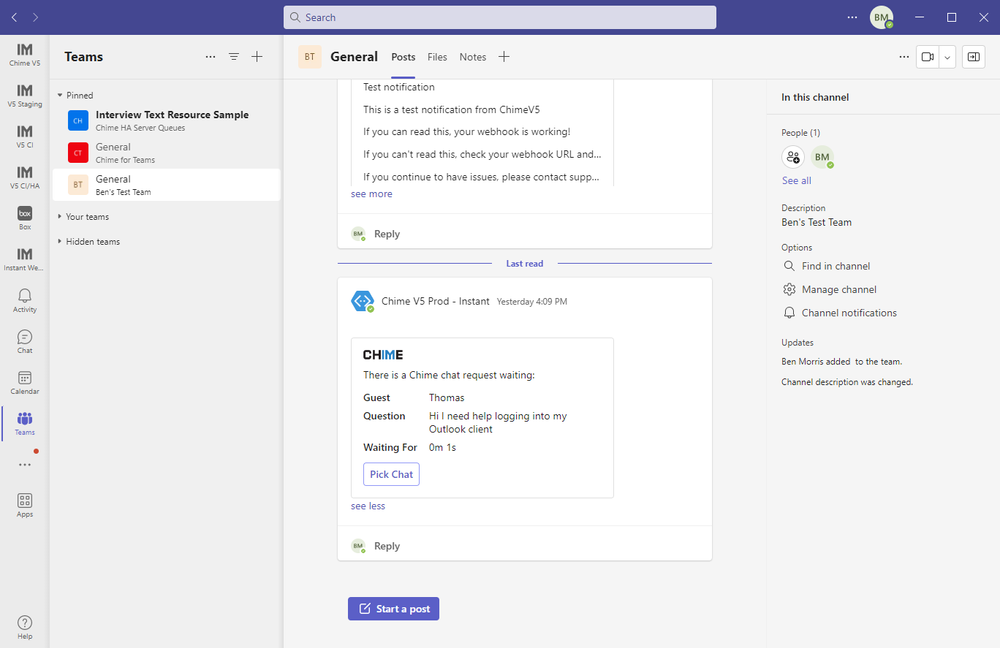Viewport: 1000px width, 648px height.
Task: Open the Apps store icon
Action: click(24, 504)
